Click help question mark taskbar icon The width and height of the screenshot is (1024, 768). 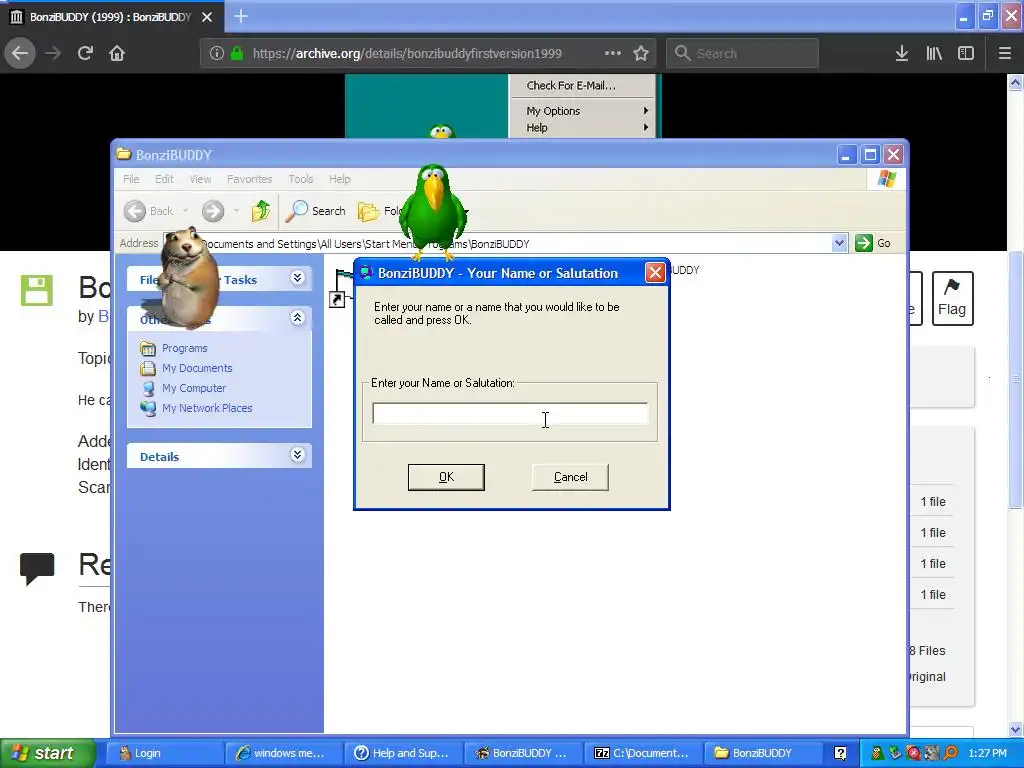(x=841, y=753)
